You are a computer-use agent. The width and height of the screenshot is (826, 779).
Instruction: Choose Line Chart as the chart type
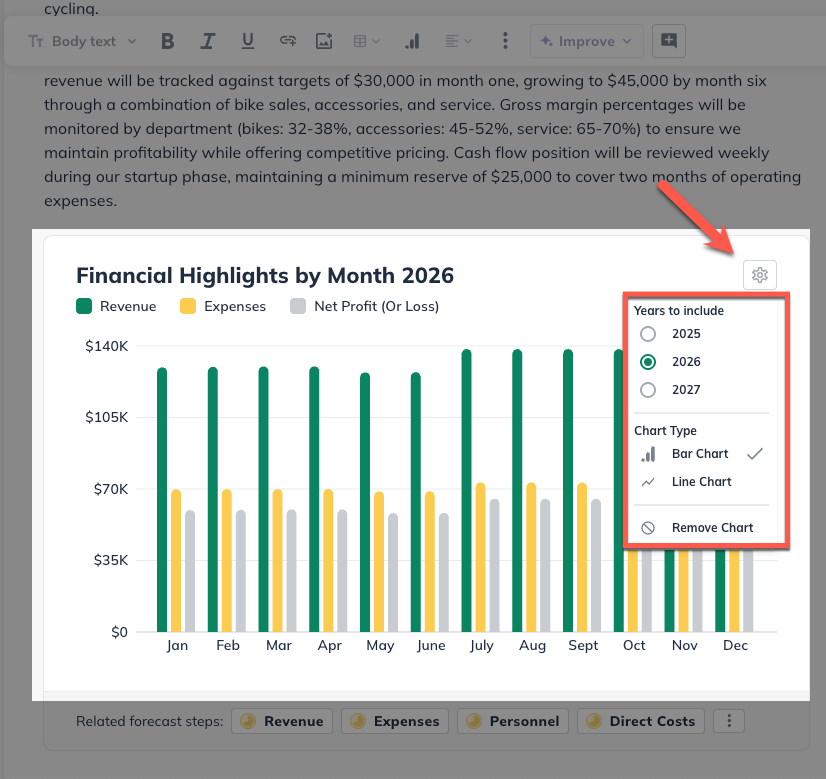(x=701, y=481)
